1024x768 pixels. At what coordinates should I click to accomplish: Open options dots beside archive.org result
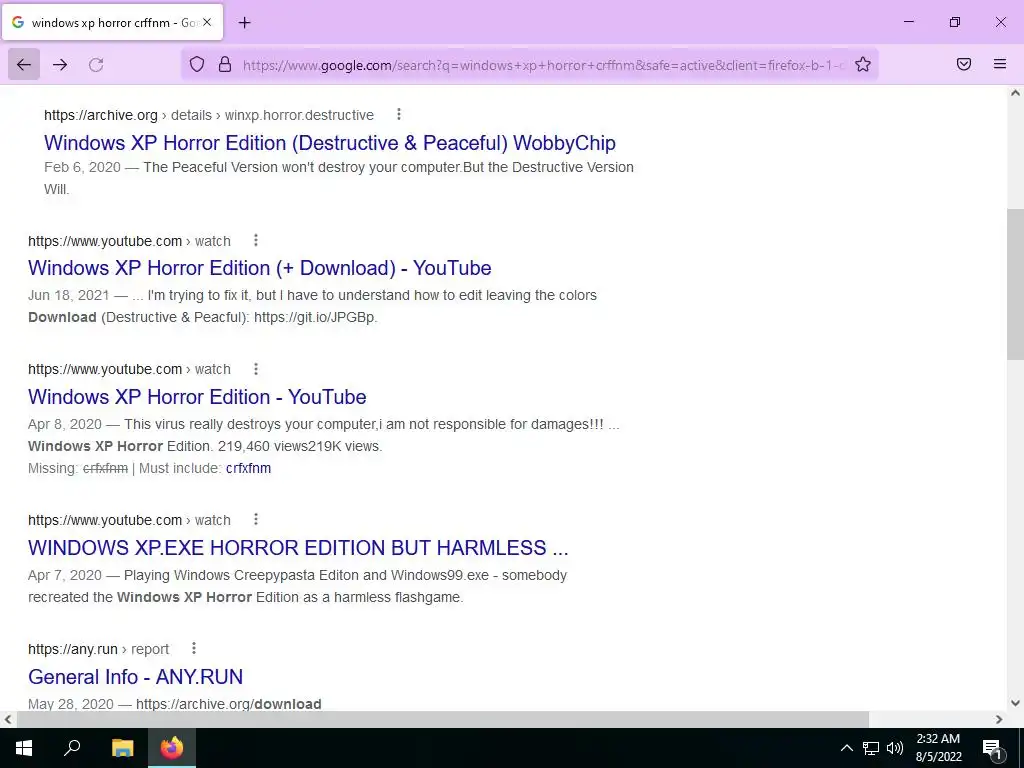398,114
